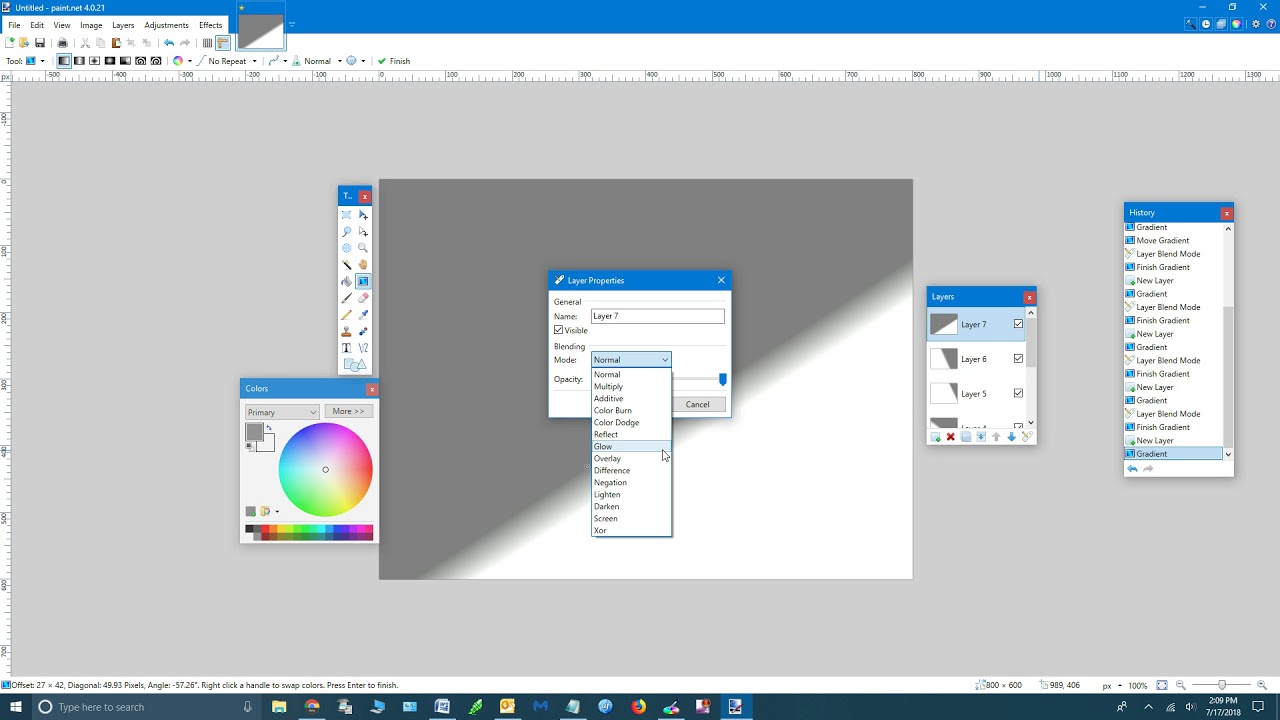1280x720 pixels.
Task: Uncheck the Visible checkbox in Layer Properties
Action: point(559,330)
